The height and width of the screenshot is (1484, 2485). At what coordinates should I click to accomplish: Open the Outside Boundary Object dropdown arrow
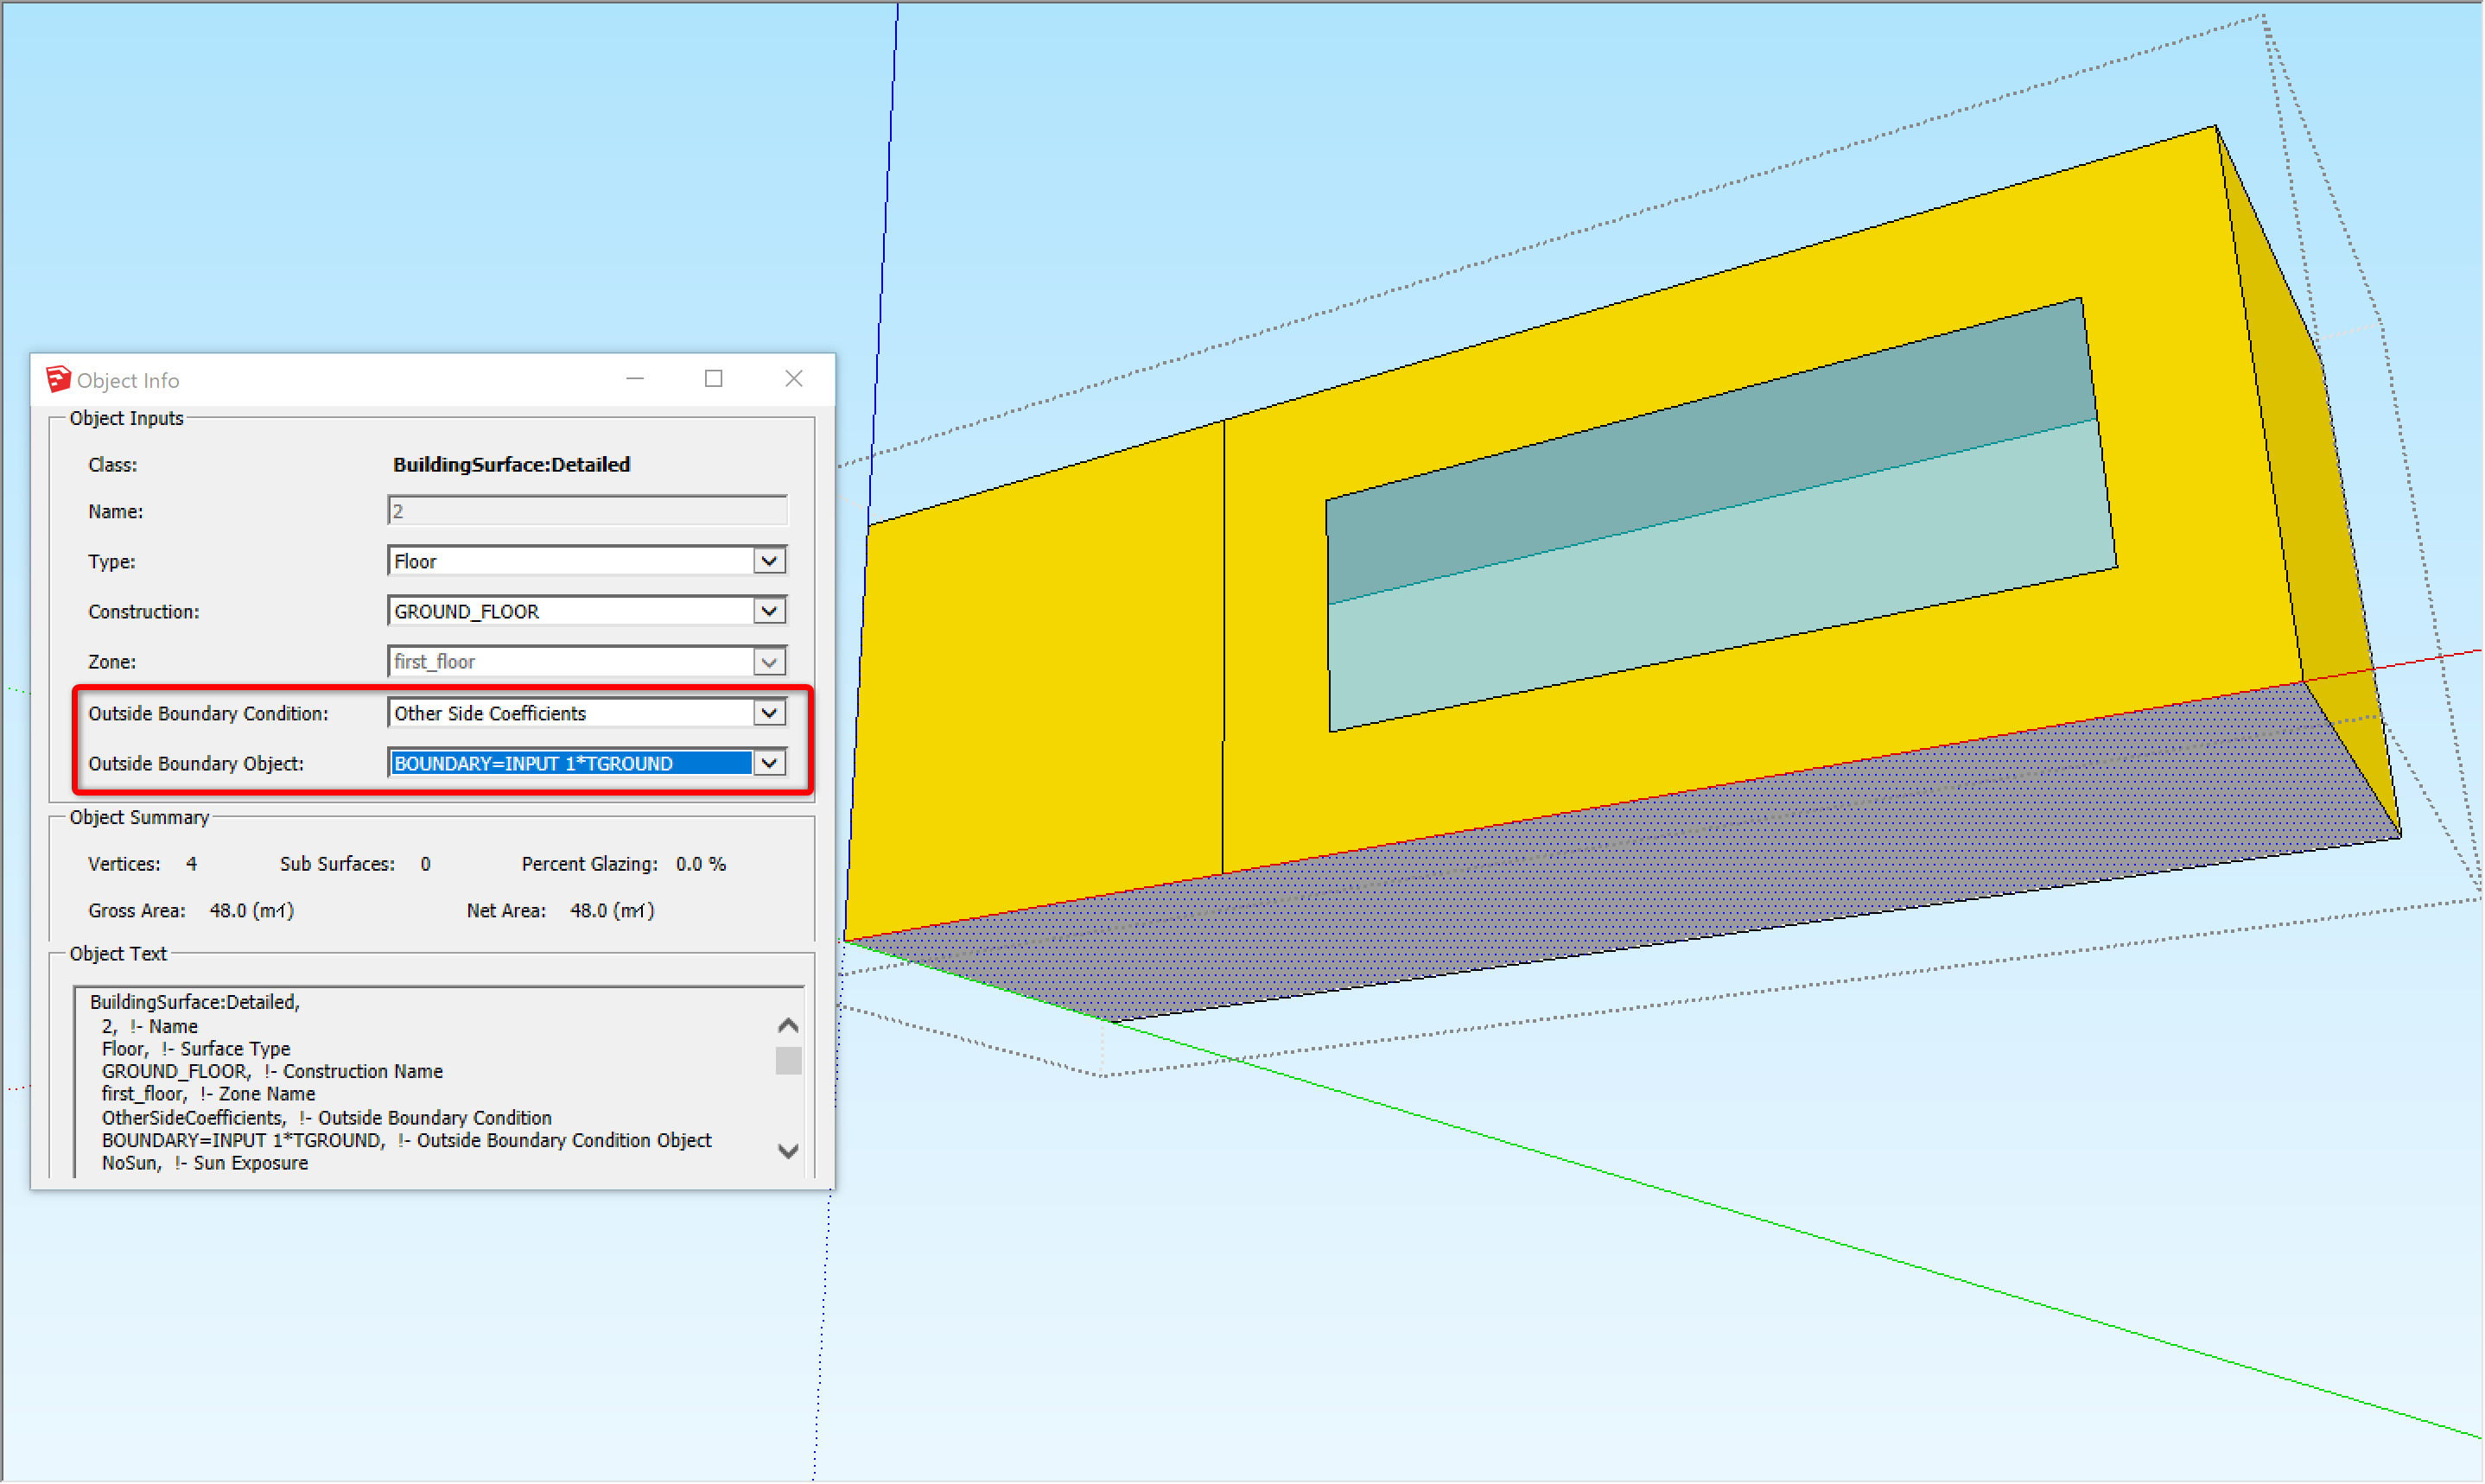[769, 764]
